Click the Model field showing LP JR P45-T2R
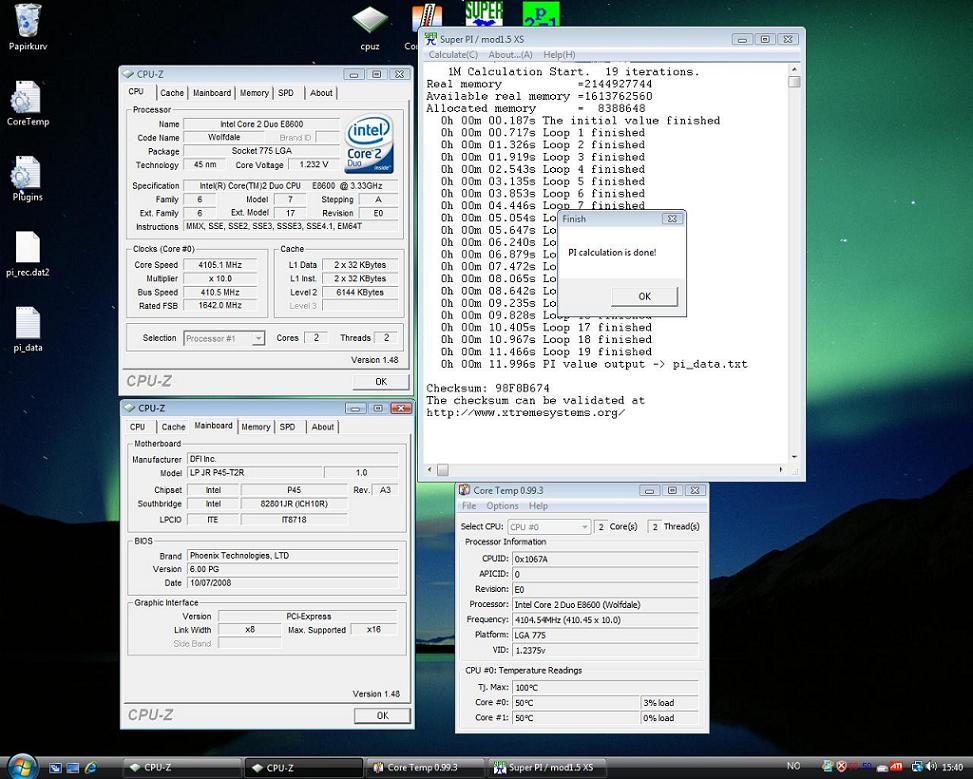 tap(255, 472)
